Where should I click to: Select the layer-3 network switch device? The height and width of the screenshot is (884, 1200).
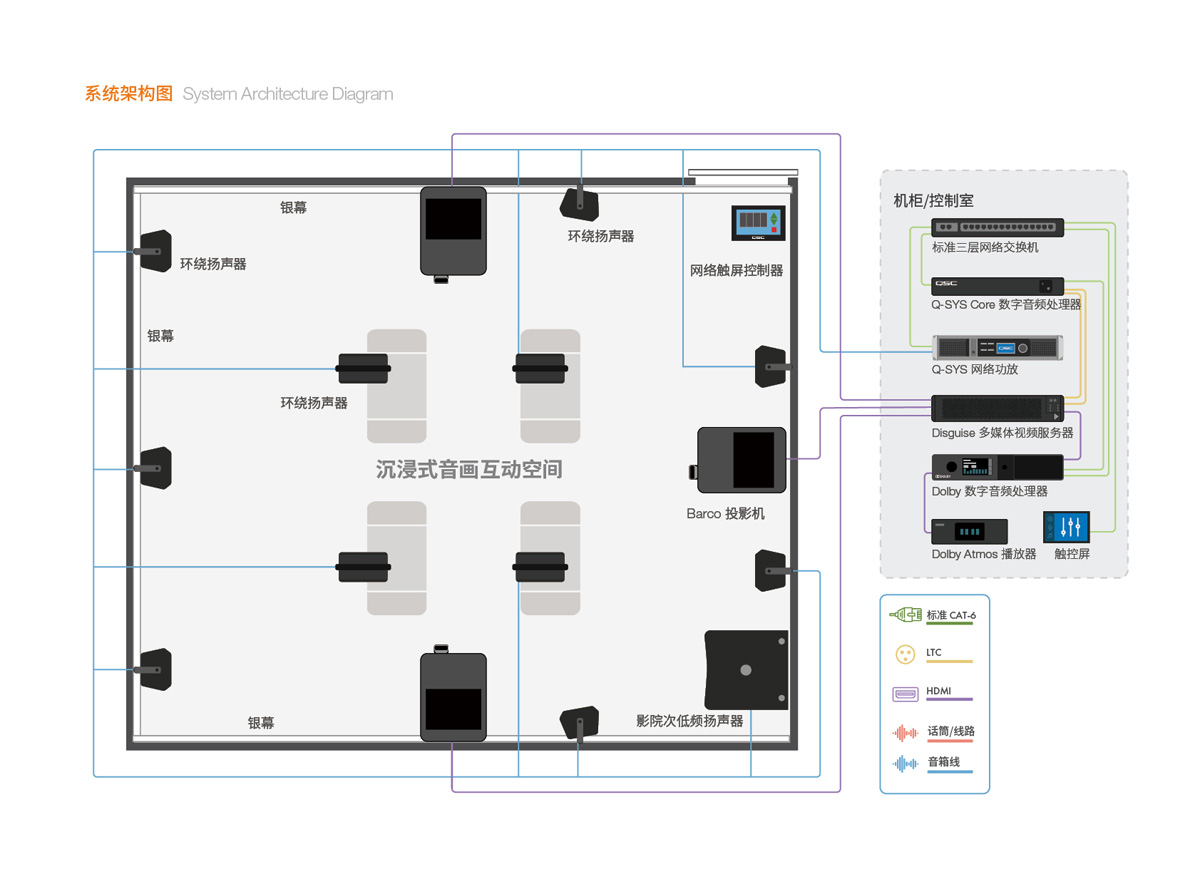[998, 228]
